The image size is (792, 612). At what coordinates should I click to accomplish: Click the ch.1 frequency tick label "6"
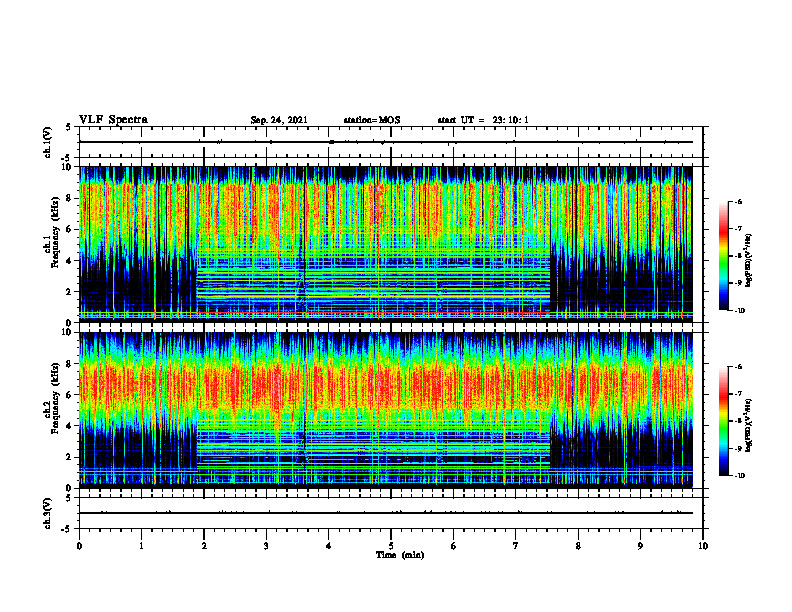tap(70, 230)
